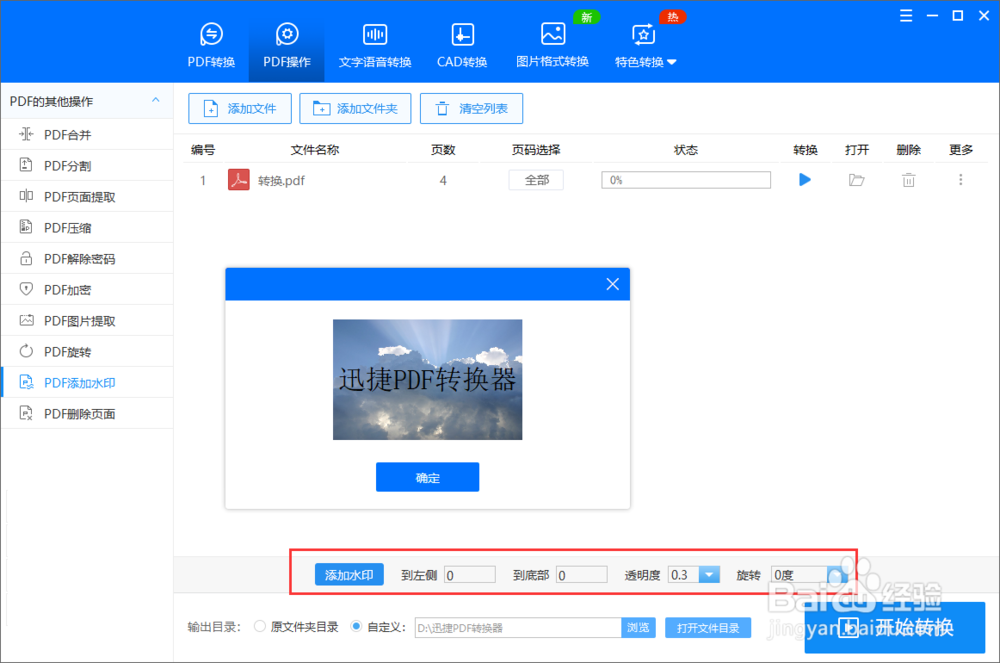Expand the 特色转换 dropdown tab

pos(645,45)
